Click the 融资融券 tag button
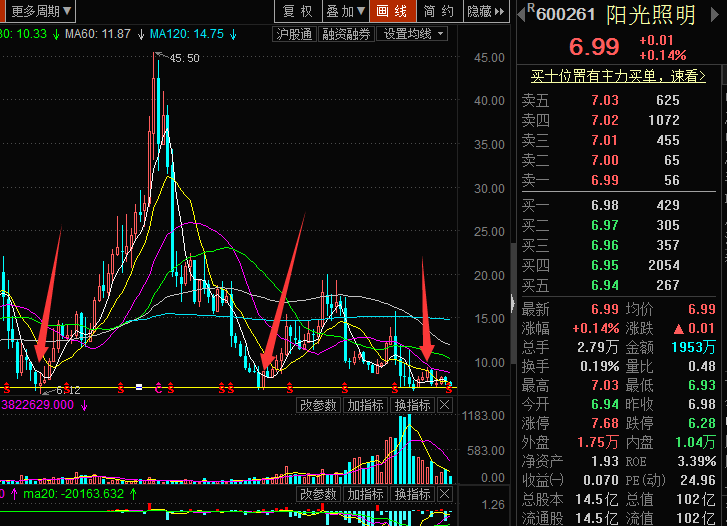Screen dimensions: 727x526 click(x=346, y=34)
